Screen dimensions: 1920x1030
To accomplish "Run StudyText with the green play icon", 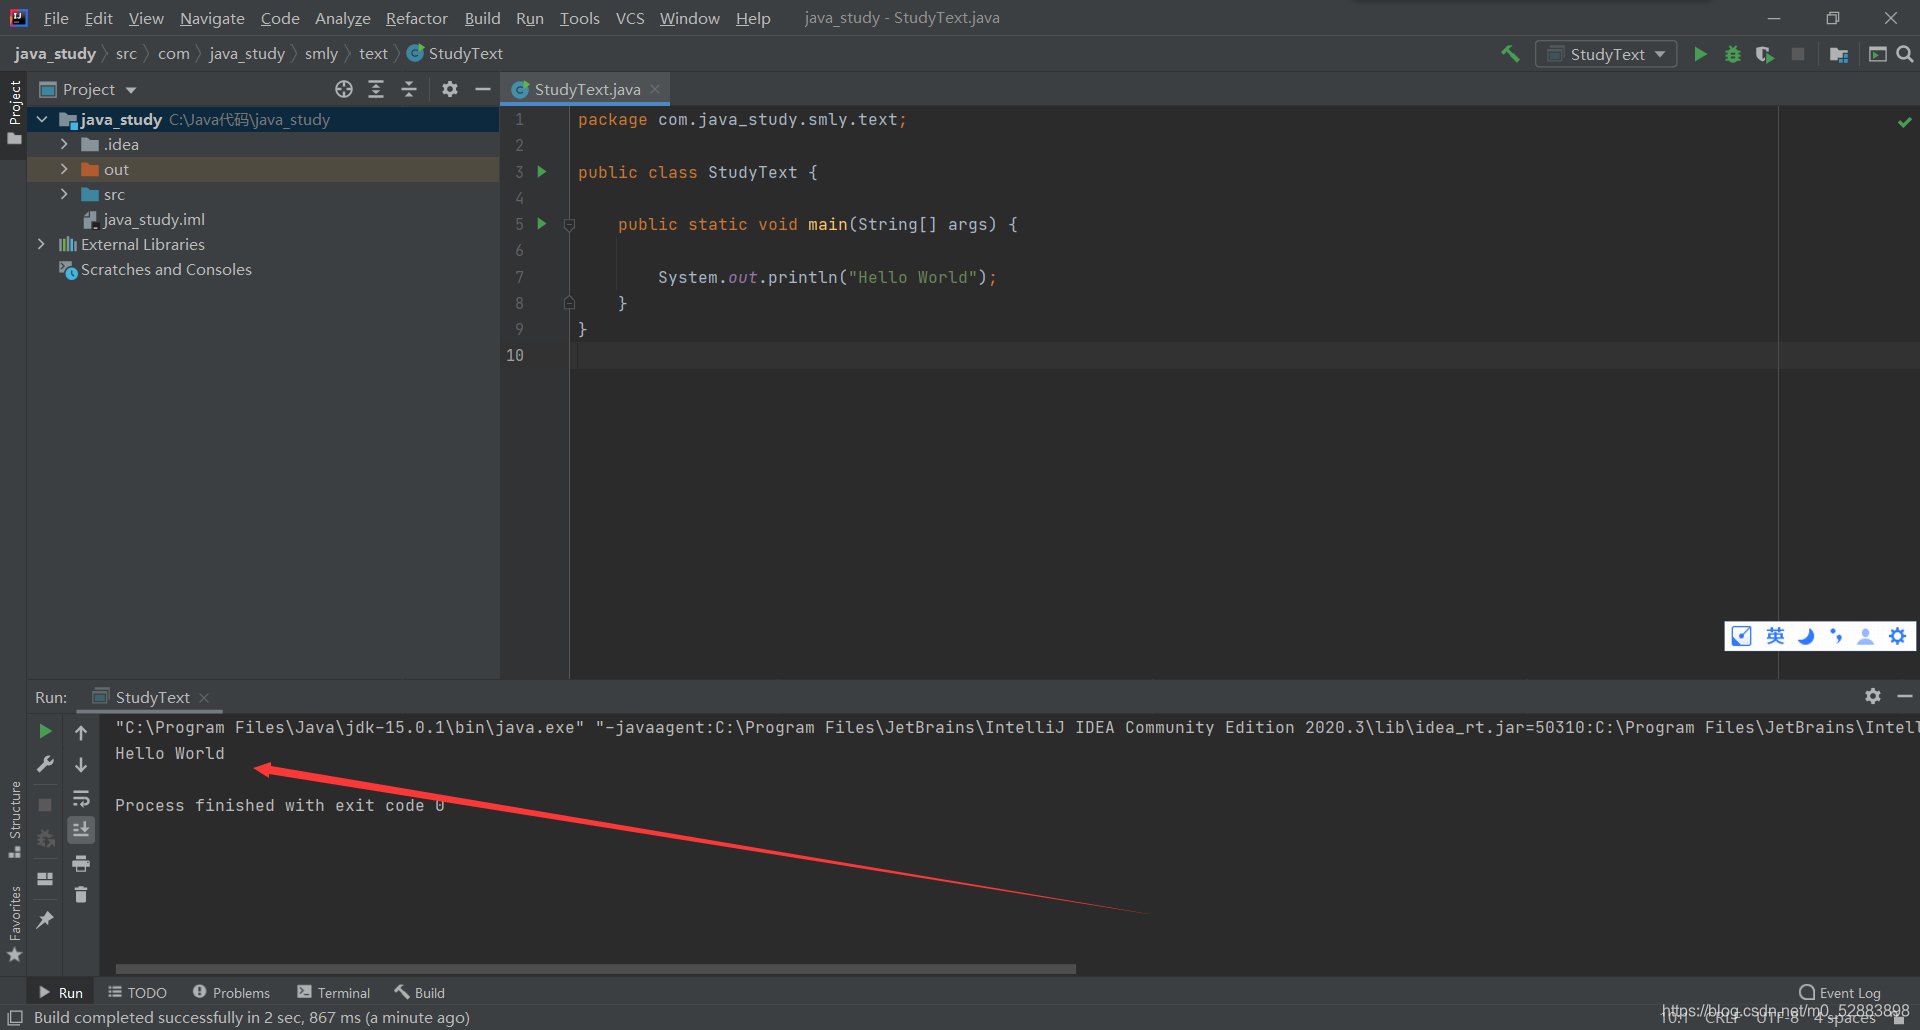I will tap(1700, 54).
